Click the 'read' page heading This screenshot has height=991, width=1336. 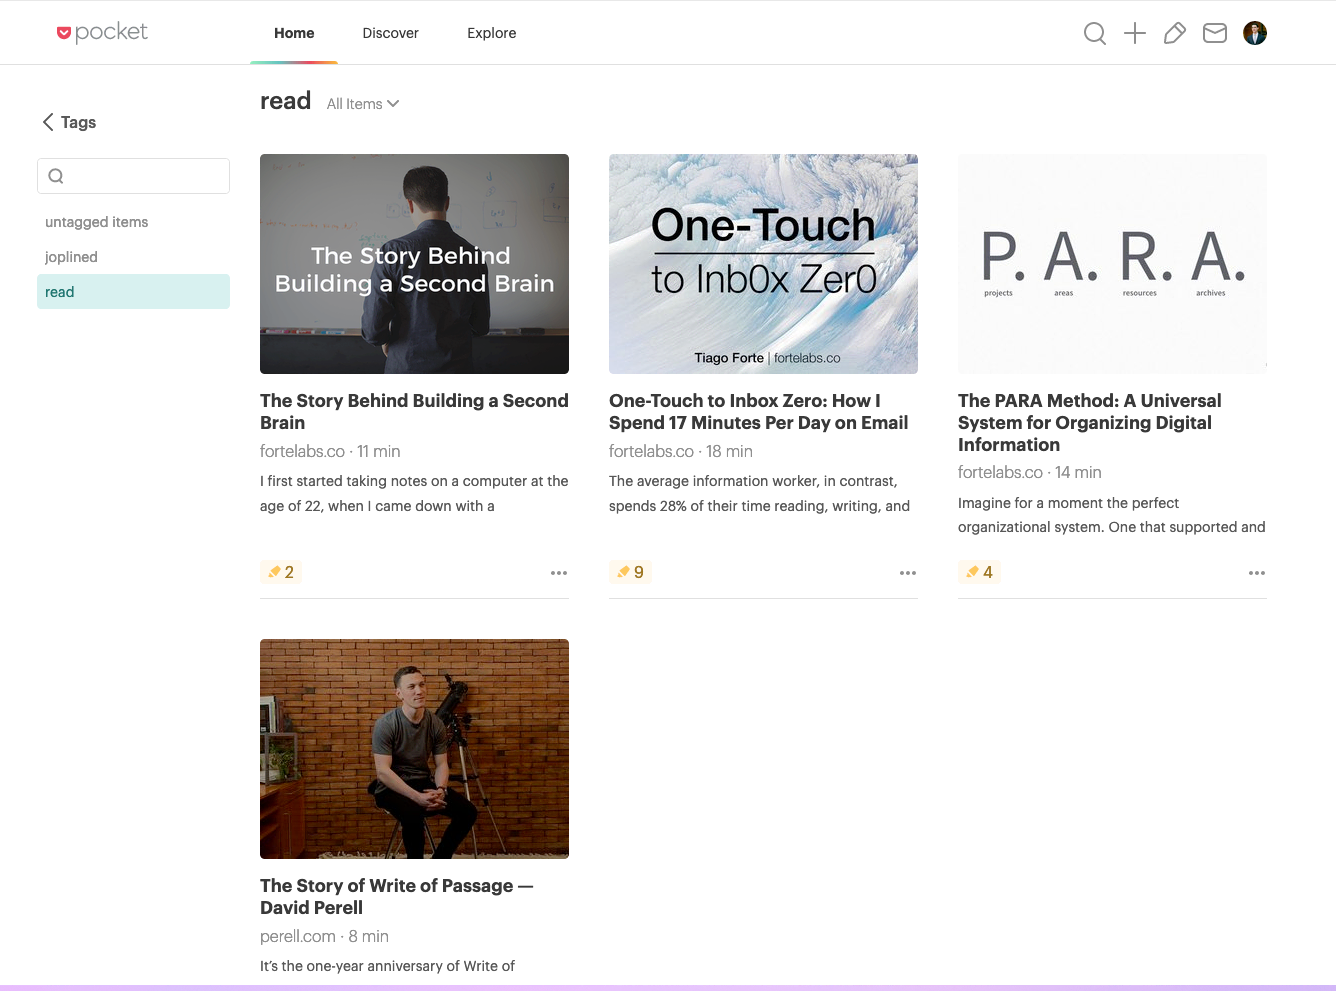pos(285,101)
